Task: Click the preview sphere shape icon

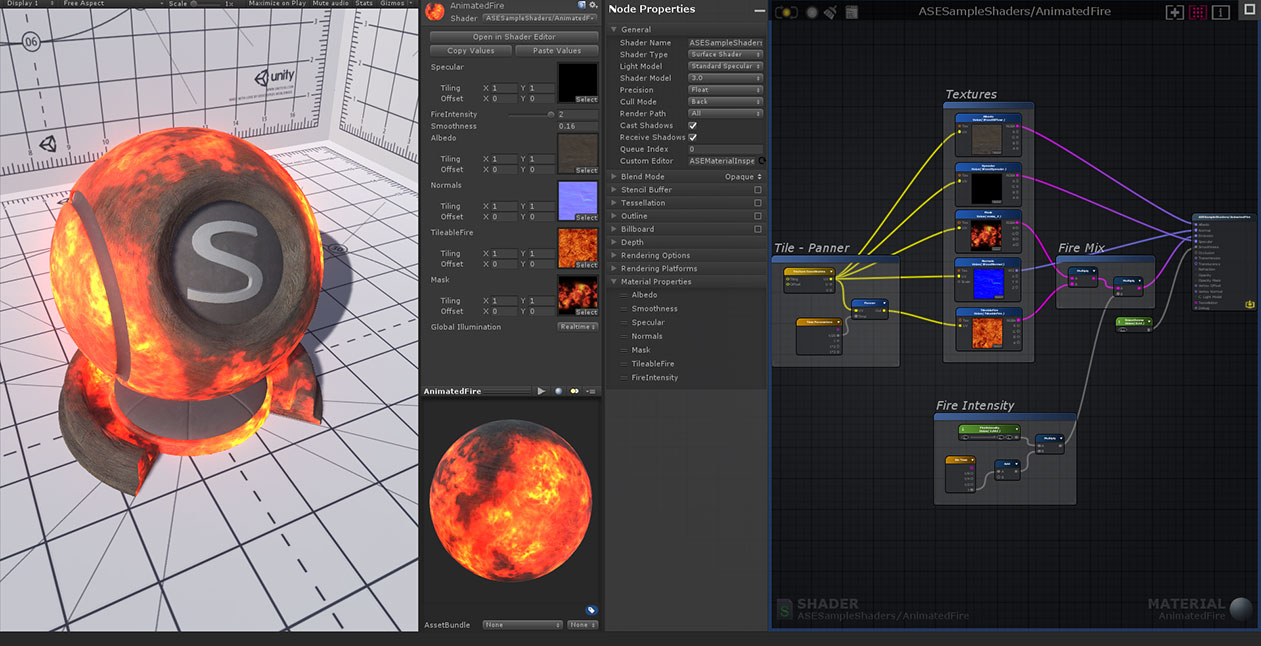Action: coord(558,391)
